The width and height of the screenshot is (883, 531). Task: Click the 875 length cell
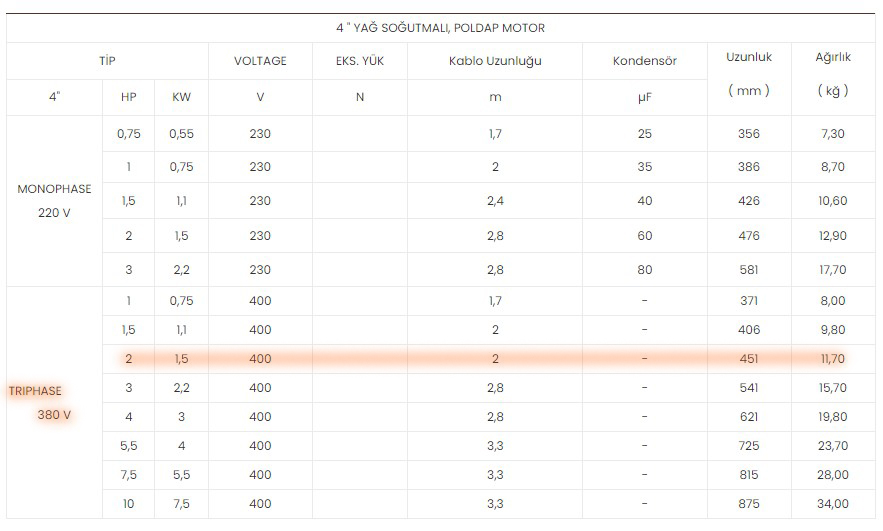pyautogui.click(x=749, y=503)
